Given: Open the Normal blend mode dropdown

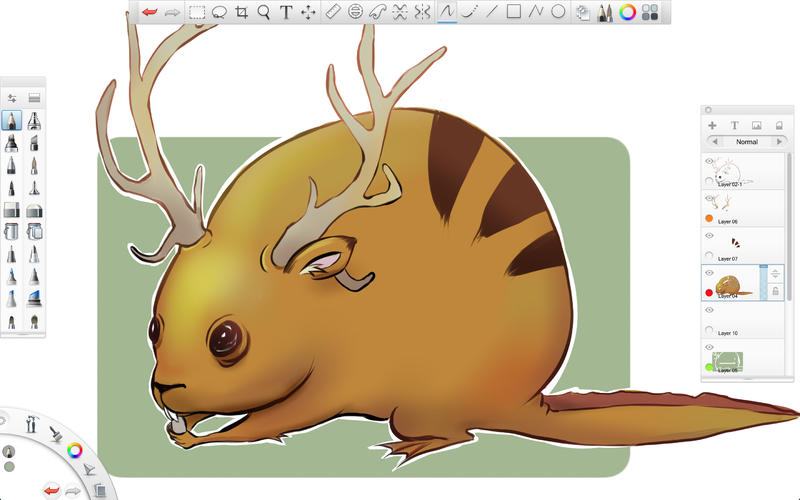Looking at the screenshot, I should [746, 142].
